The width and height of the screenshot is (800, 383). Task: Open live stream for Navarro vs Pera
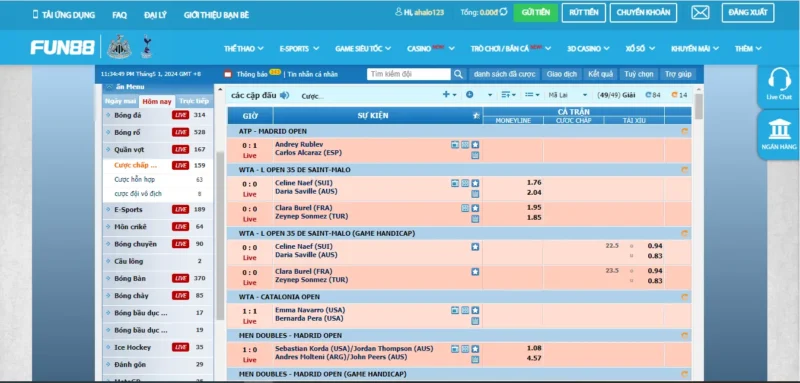click(455, 310)
